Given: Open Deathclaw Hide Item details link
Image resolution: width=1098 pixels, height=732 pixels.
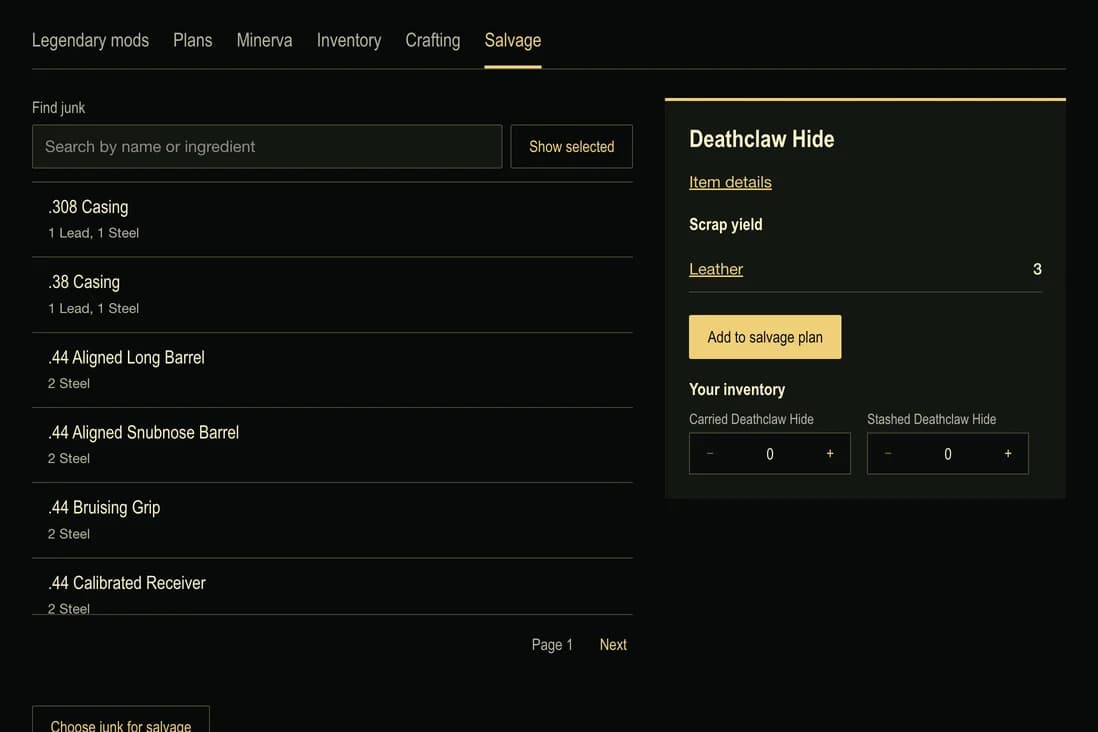Looking at the screenshot, I should pyautogui.click(x=730, y=182).
